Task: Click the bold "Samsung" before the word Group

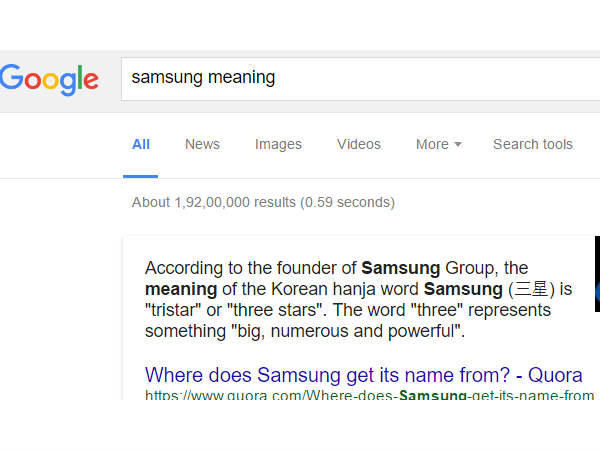Action: point(400,268)
